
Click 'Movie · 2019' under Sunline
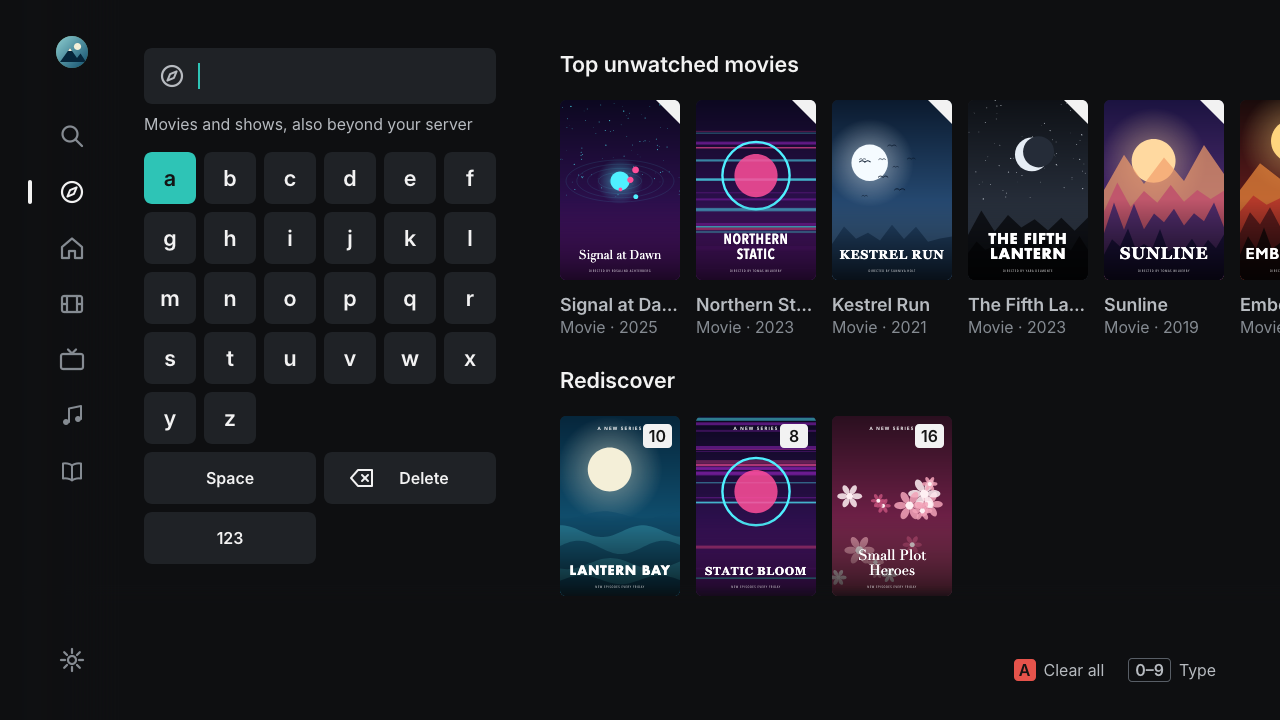[x=1151, y=327]
